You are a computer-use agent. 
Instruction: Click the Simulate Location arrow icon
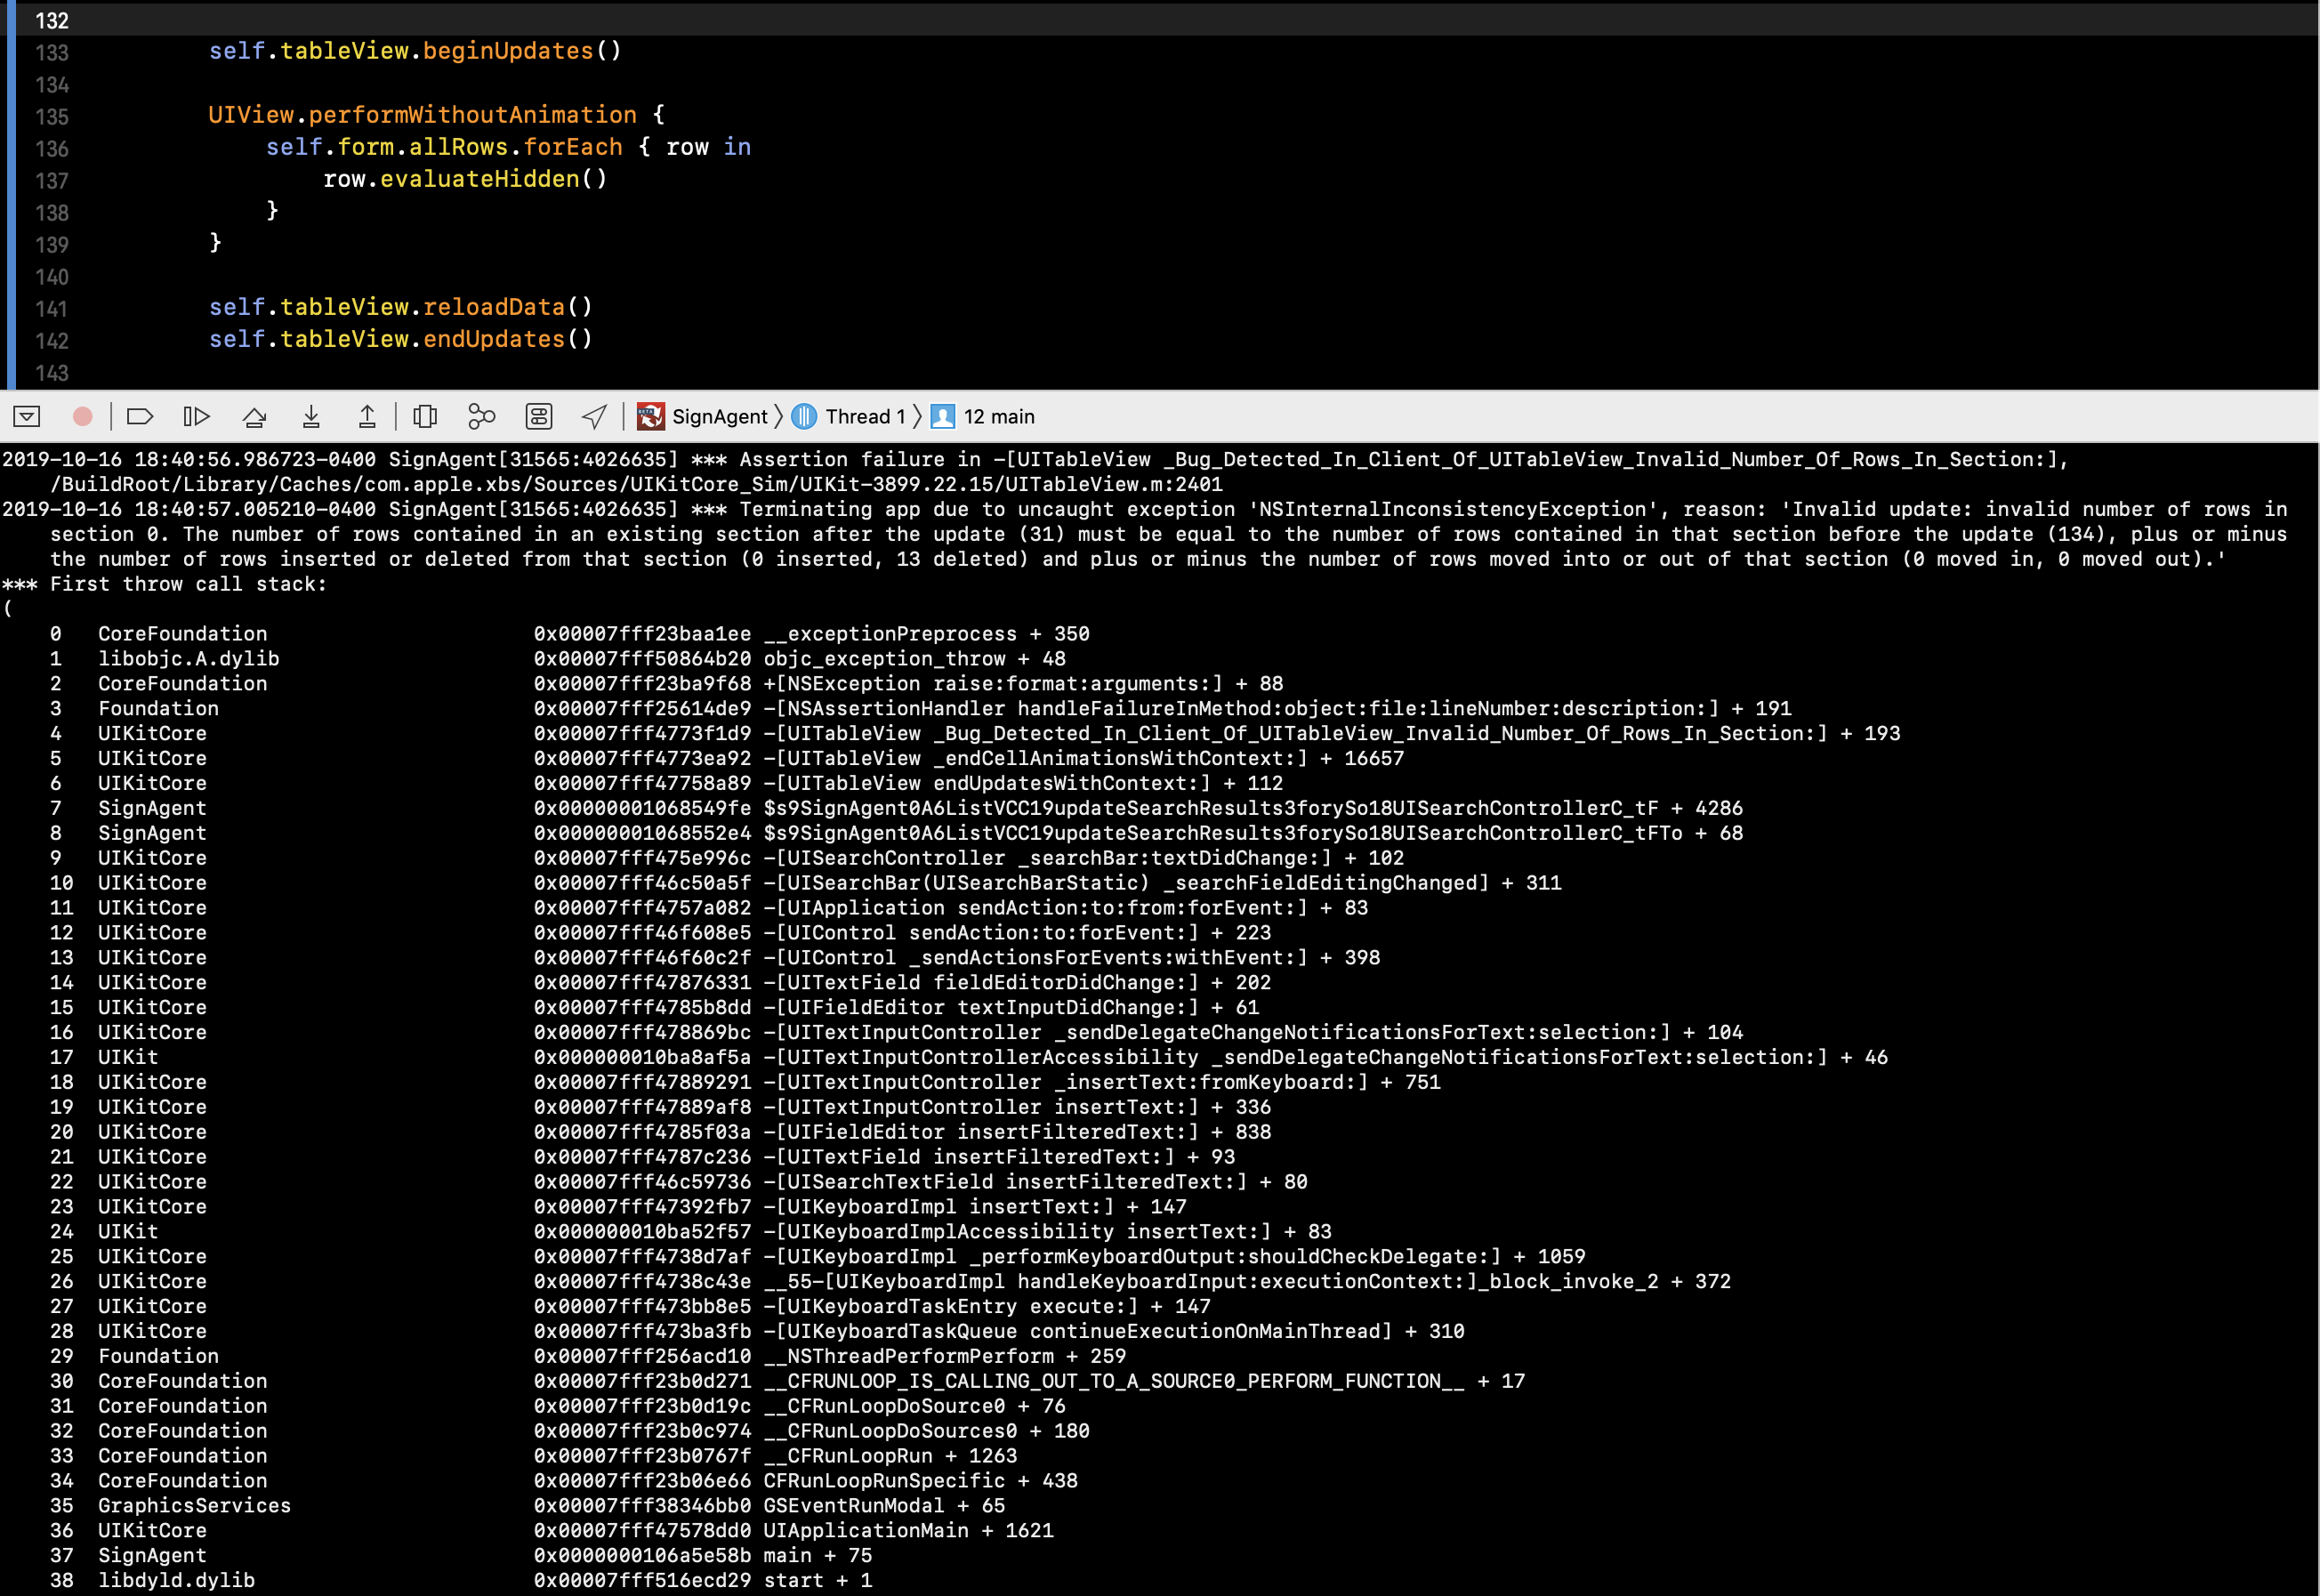click(x=595, y=416)
